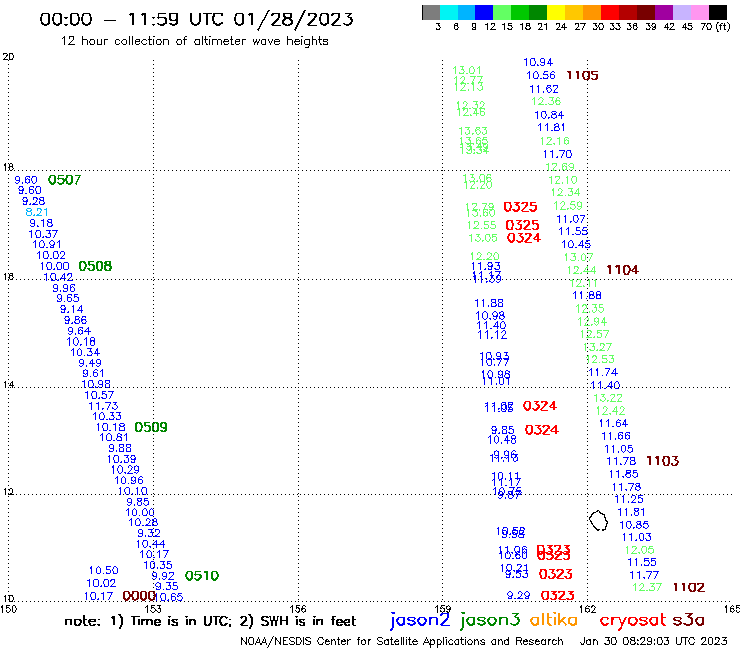Click the jason3 time label '0508'
This screenshot has width=740, height=650.
tap(95, 266)
